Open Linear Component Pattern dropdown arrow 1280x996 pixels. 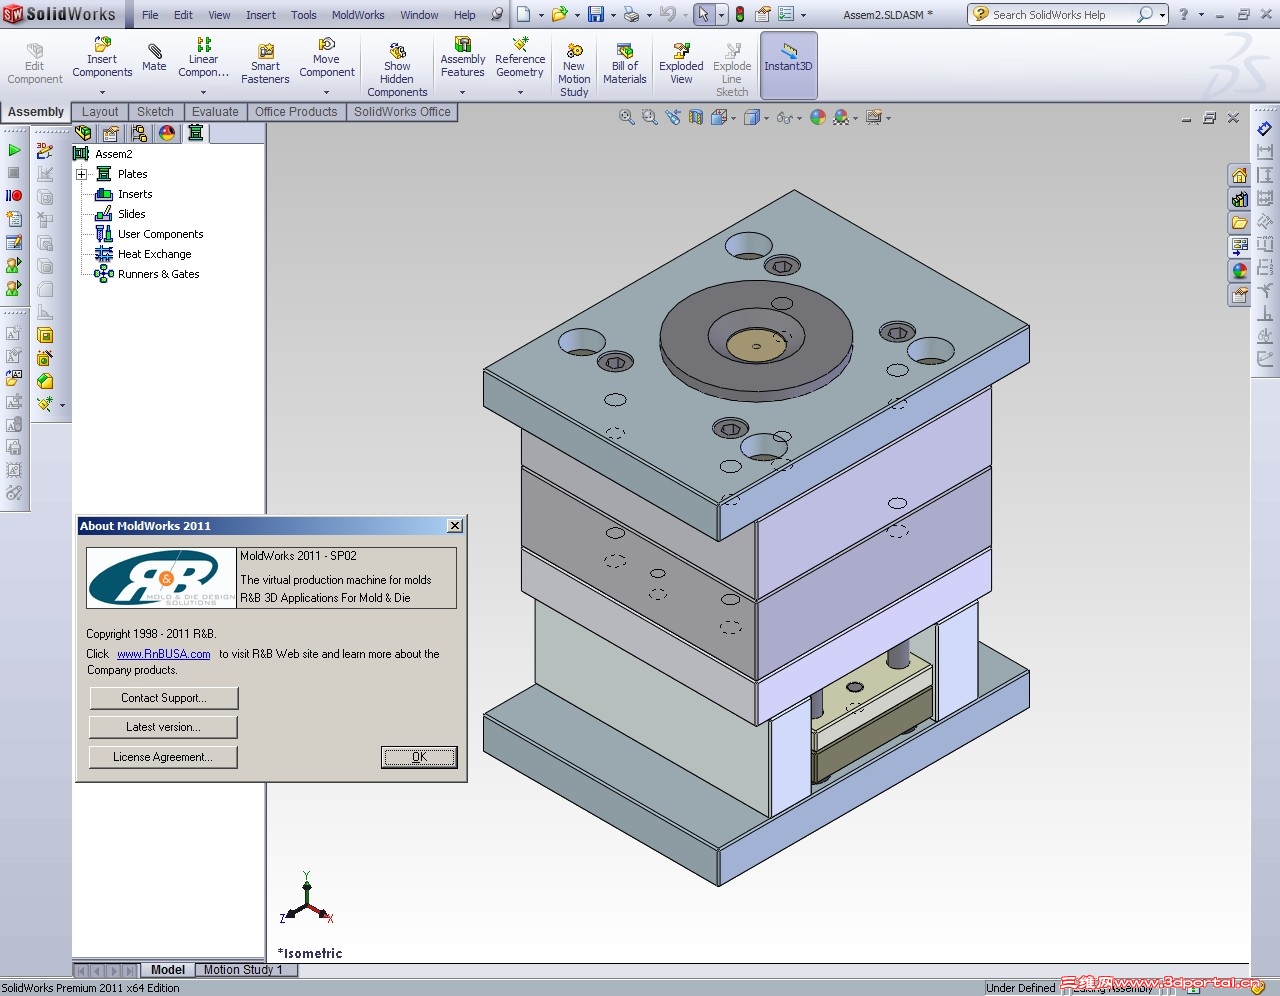pos(203,93)
